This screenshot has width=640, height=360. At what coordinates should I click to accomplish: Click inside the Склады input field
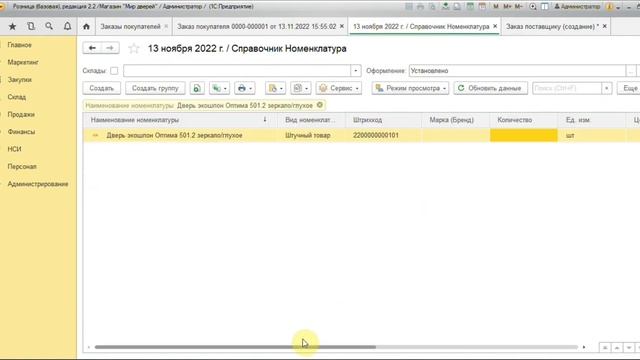[x=237, y=71]
